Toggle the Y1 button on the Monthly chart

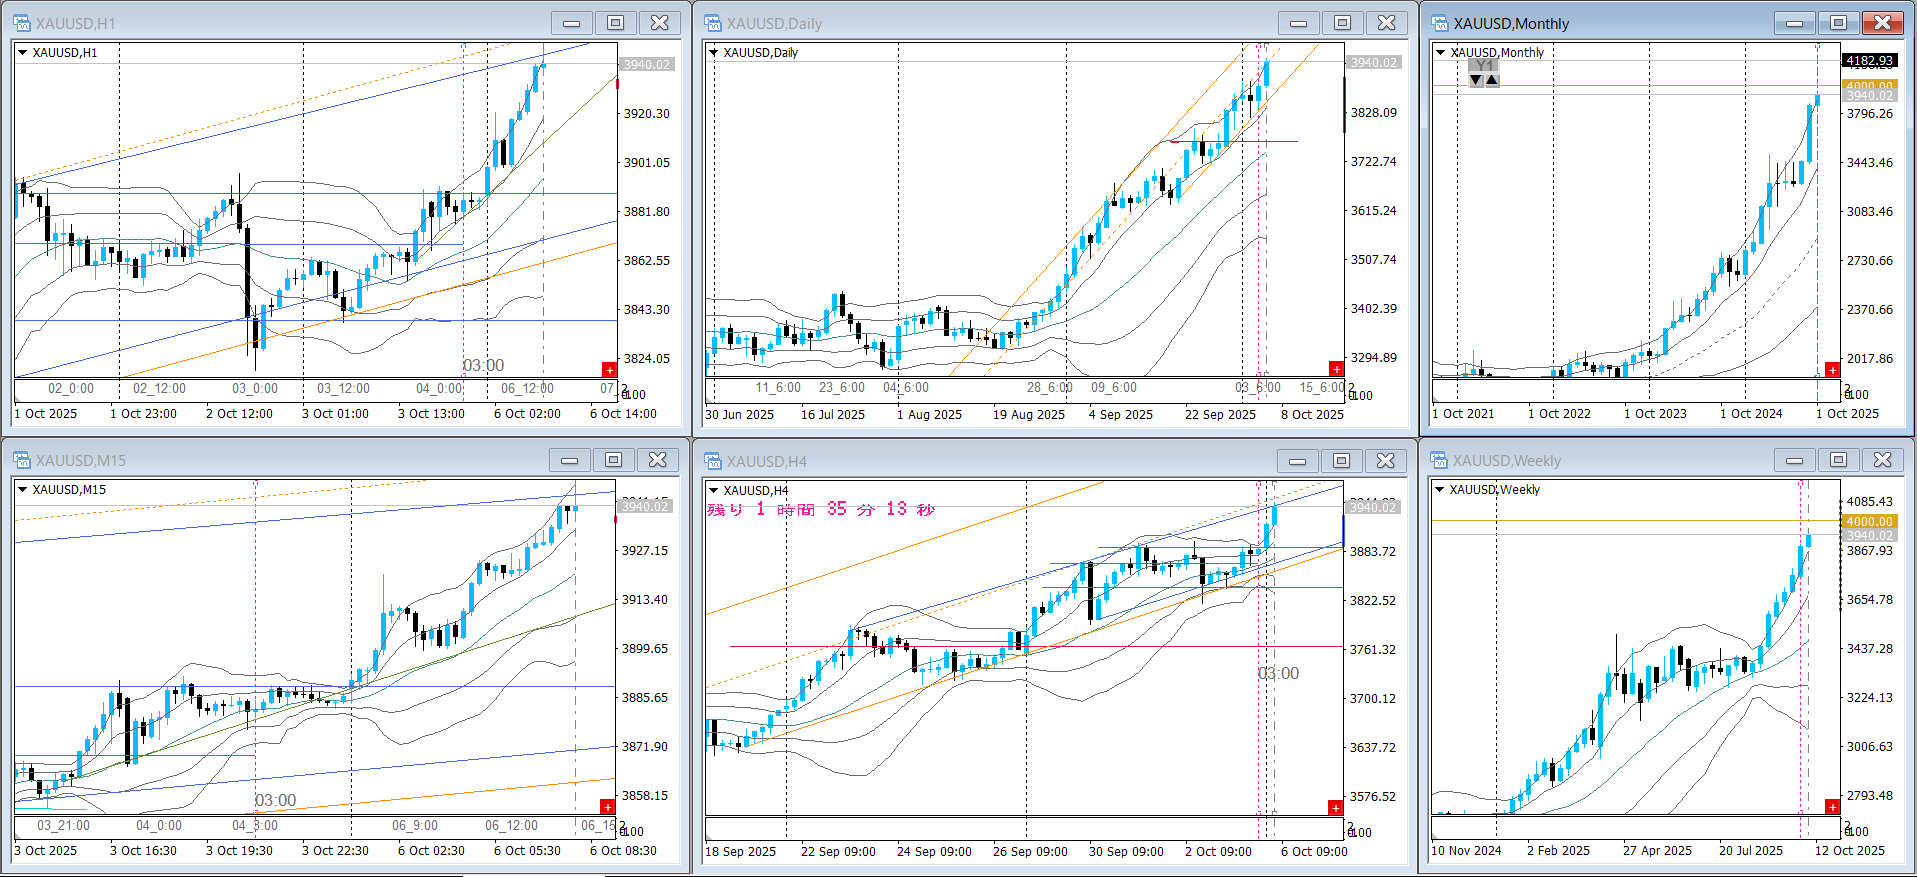[1484, 66]
